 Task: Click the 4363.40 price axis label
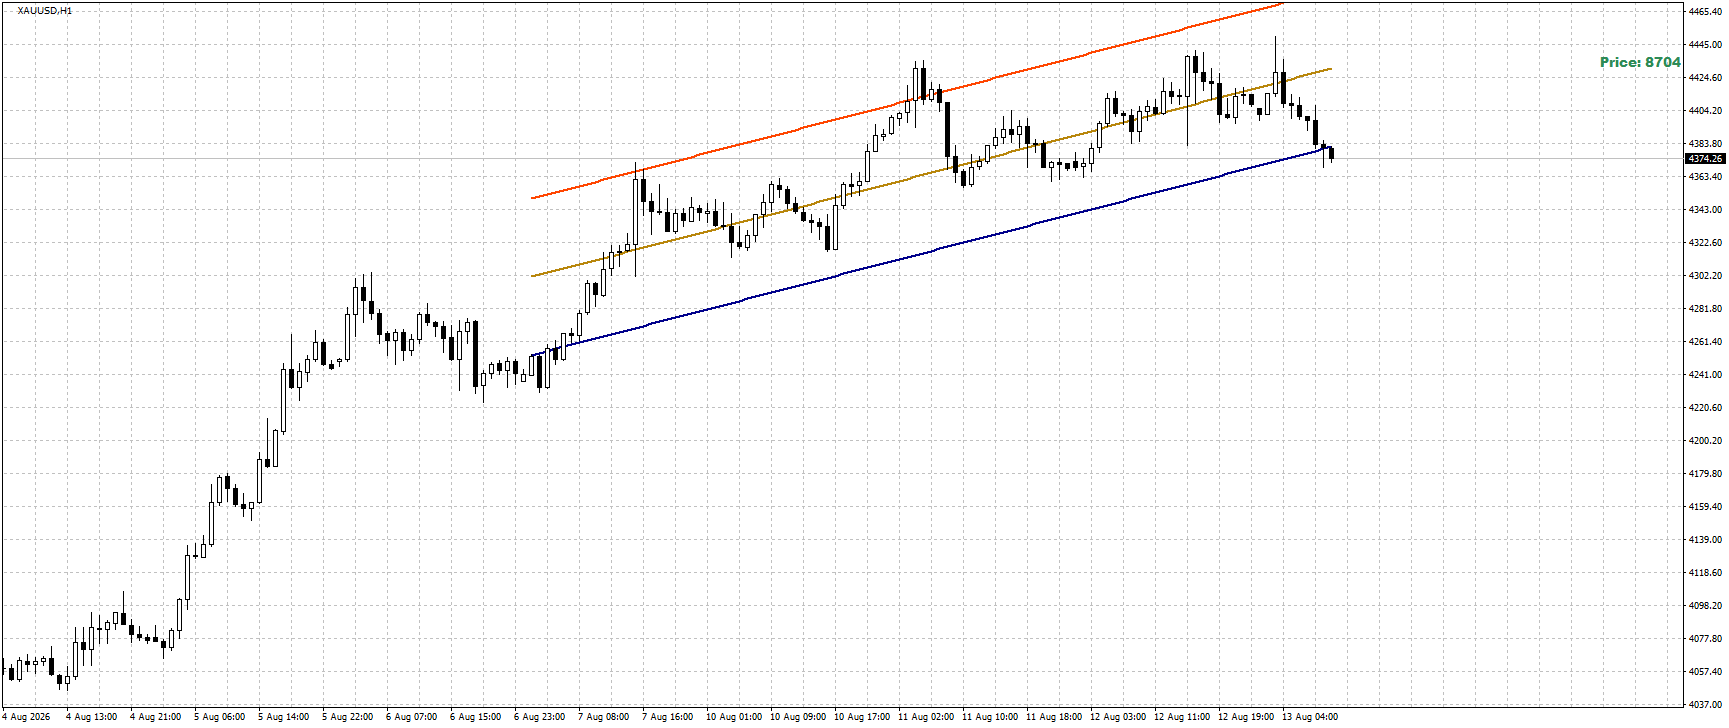(1705, 177)
